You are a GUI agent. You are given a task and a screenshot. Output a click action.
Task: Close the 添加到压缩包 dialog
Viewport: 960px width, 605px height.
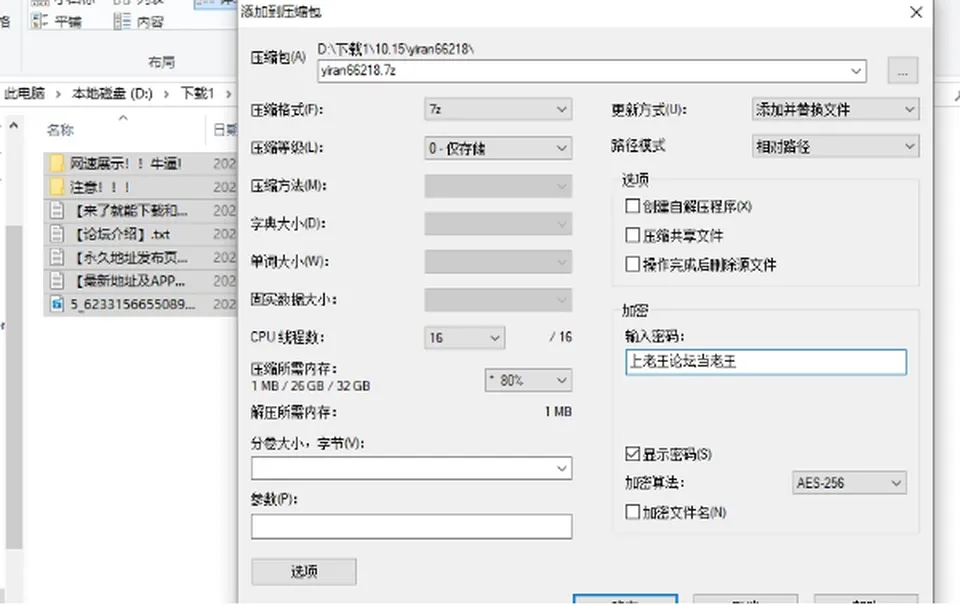[916, 12]
